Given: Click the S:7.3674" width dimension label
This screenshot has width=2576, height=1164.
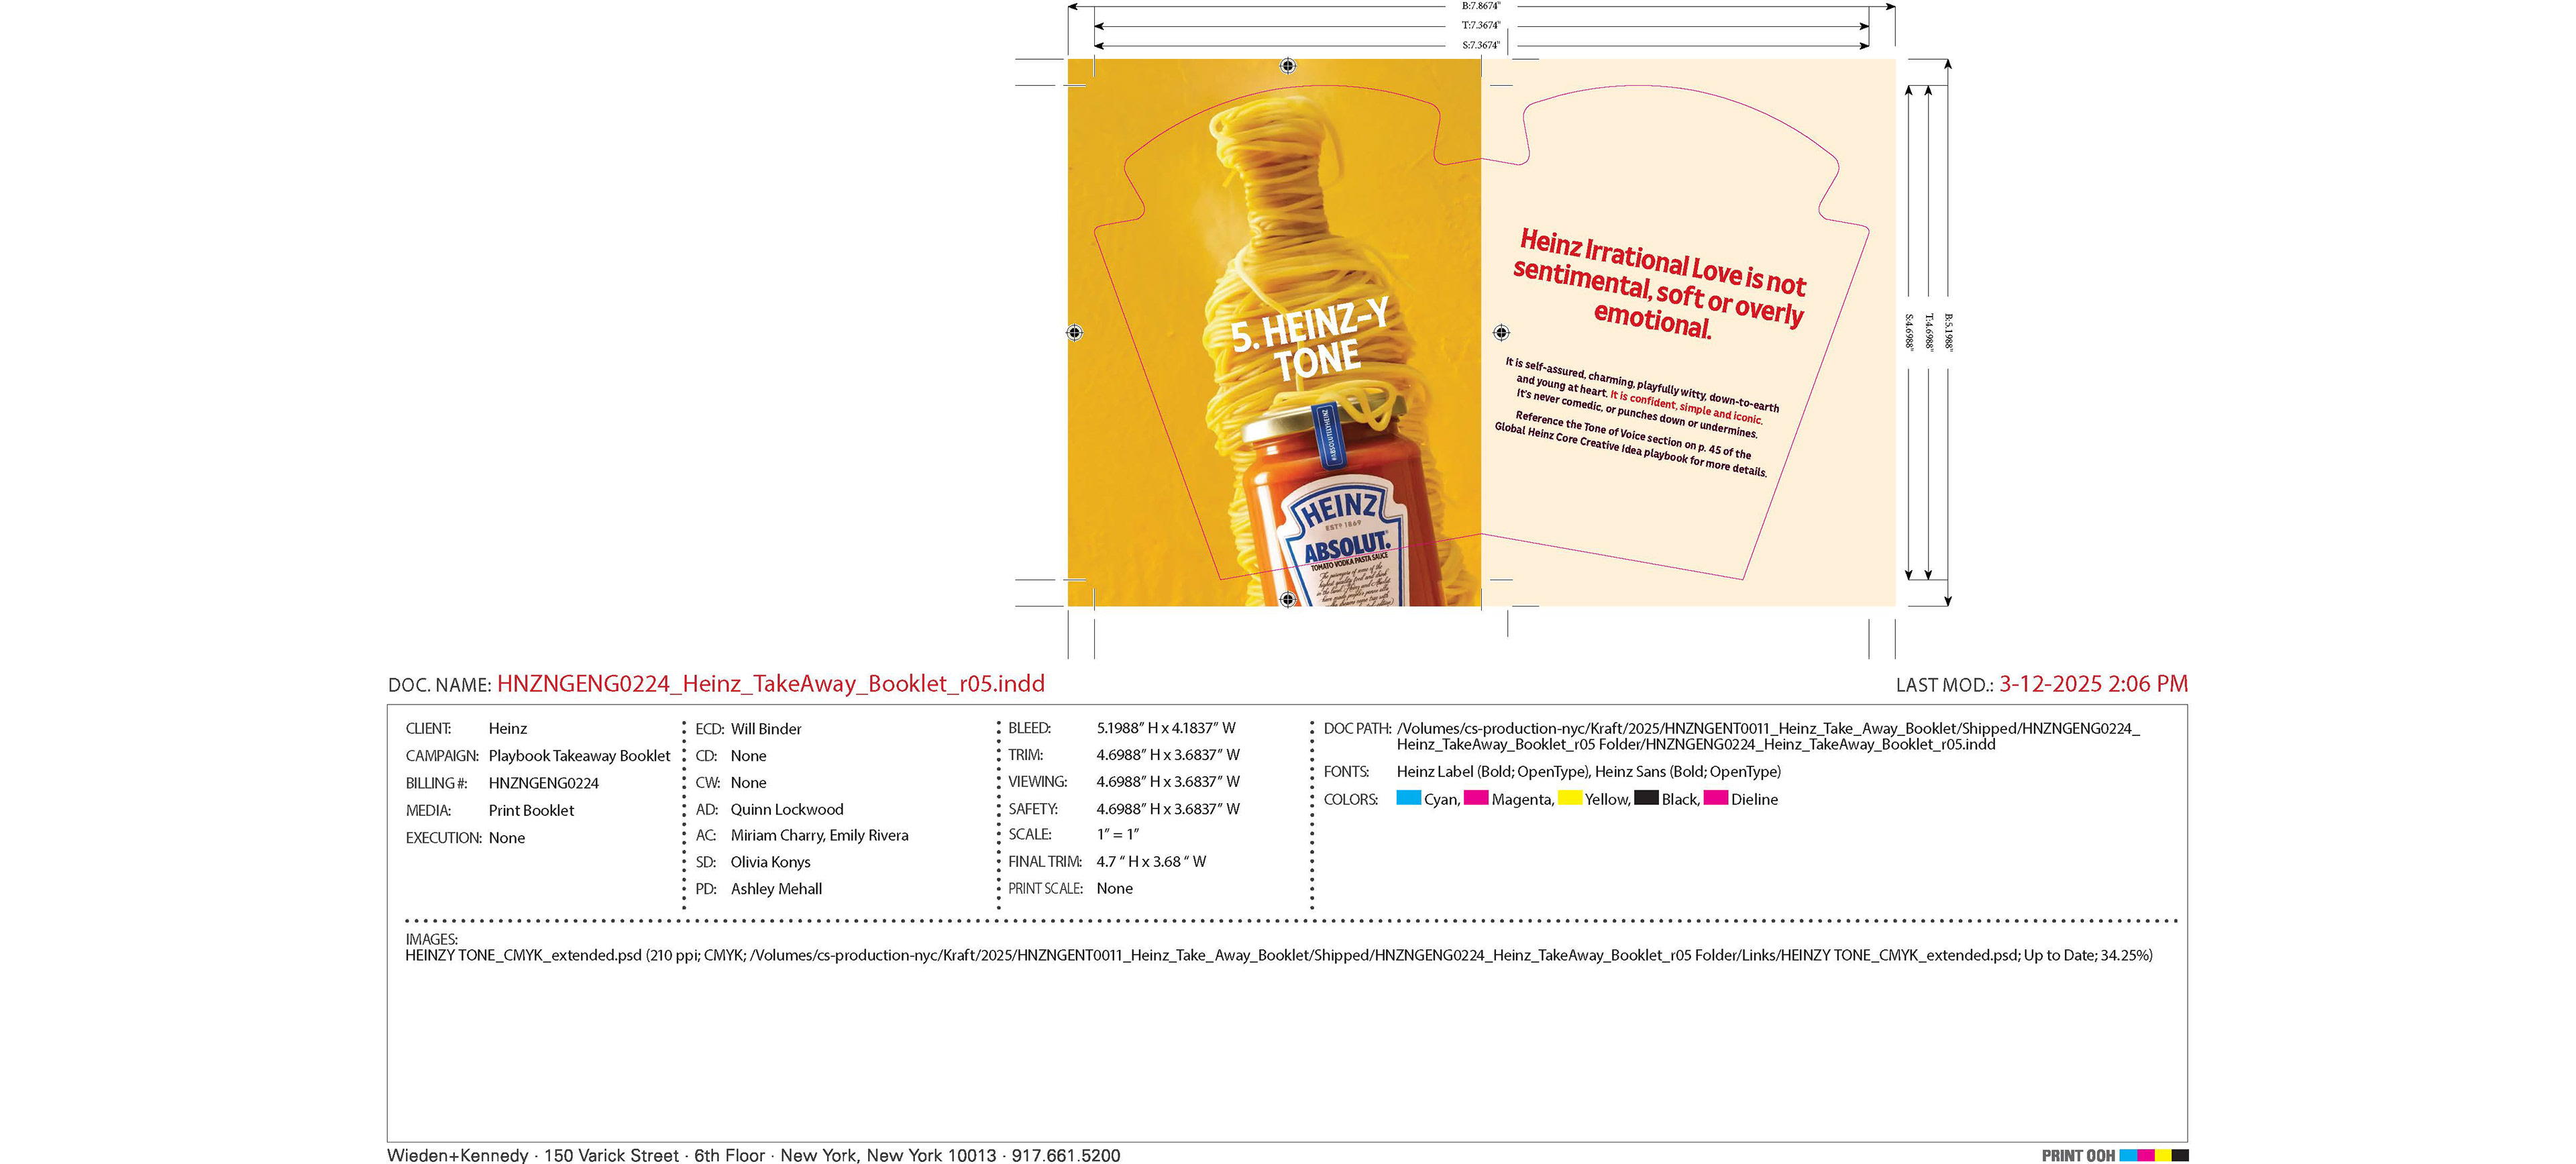Looking at the screenshot, I should click(x=1481, y=45).
